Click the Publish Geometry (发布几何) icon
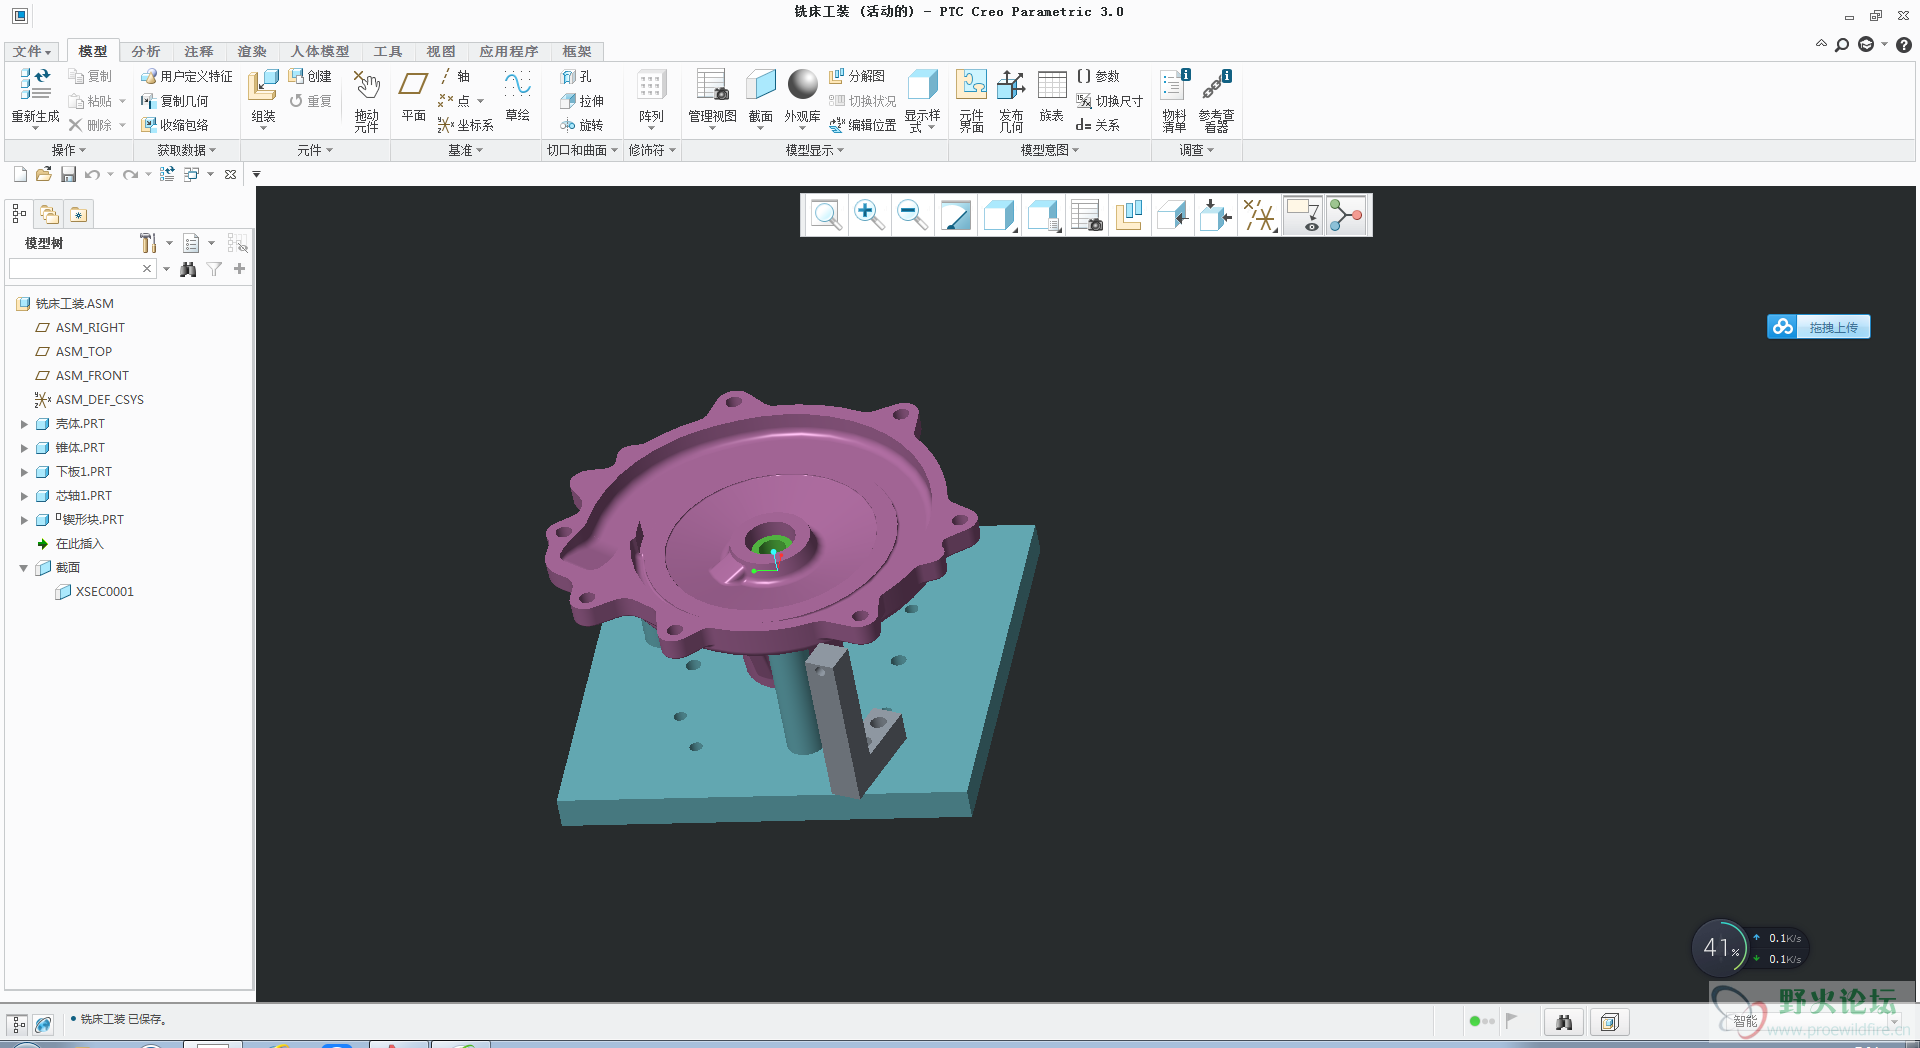The height and width of the screenshot is (1048, 1920). pyautogui.click(x=1011, y=85)
